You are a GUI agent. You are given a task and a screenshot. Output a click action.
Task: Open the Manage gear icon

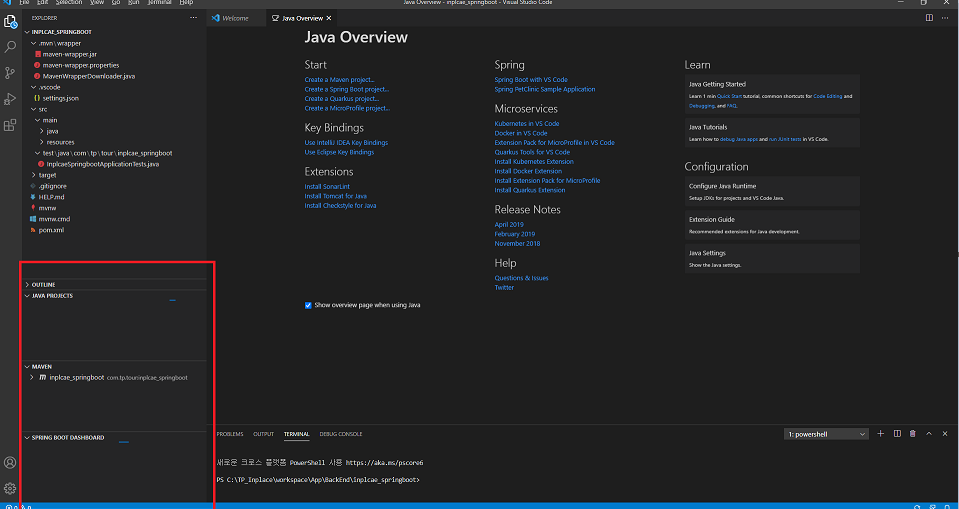(10, 488)
